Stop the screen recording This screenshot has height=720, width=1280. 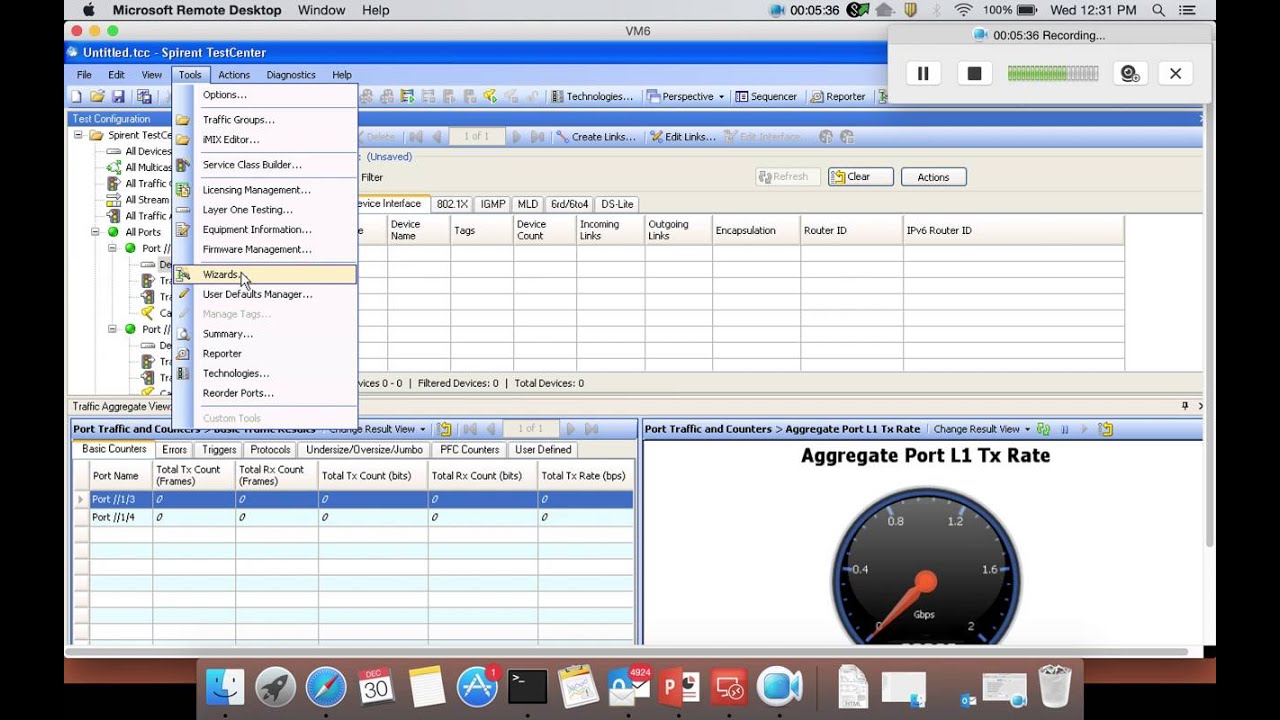click(x=974, y=73)
